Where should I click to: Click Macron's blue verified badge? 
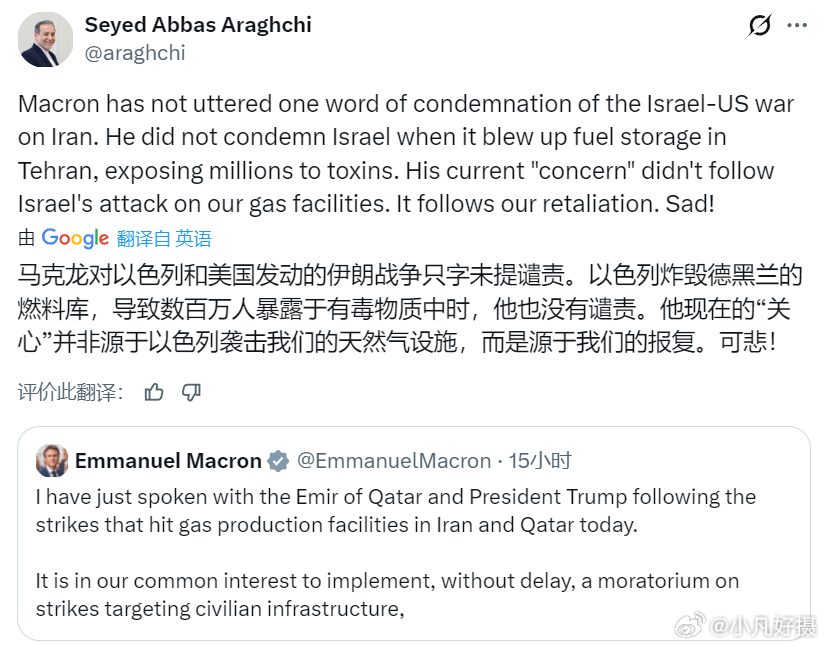(x=278, y=461)
